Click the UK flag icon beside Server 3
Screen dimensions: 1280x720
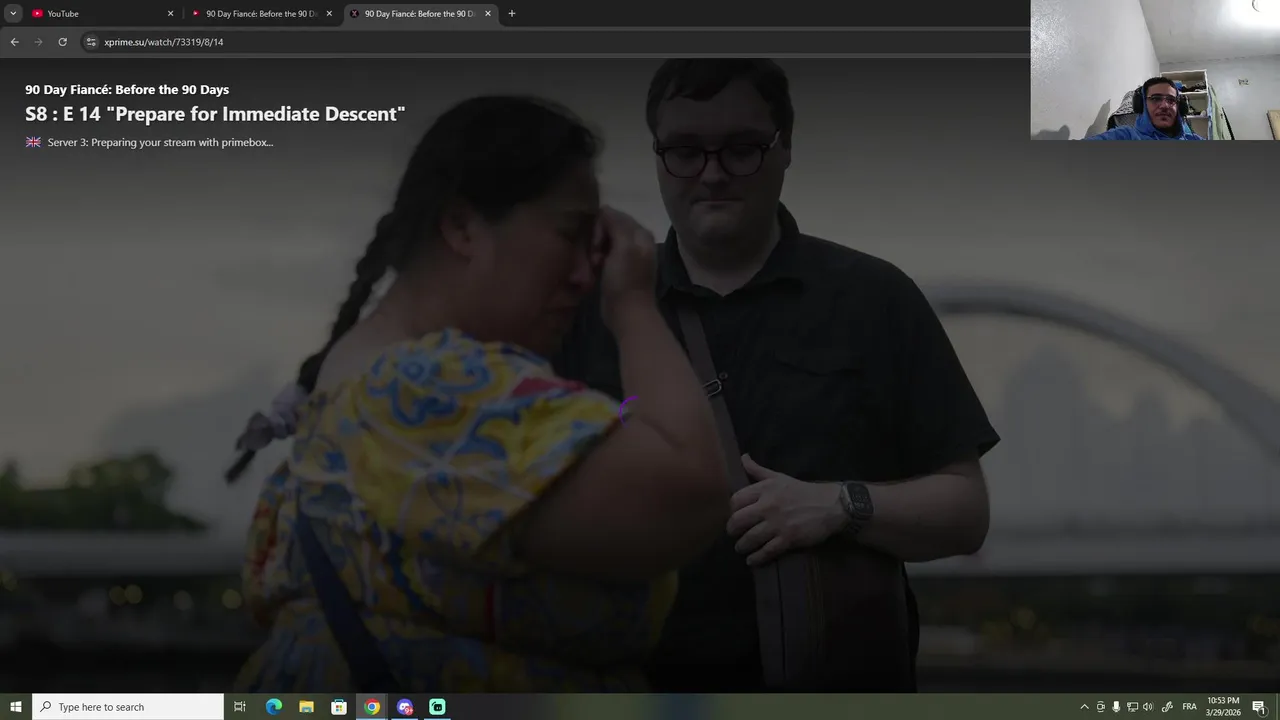point(33,142)
